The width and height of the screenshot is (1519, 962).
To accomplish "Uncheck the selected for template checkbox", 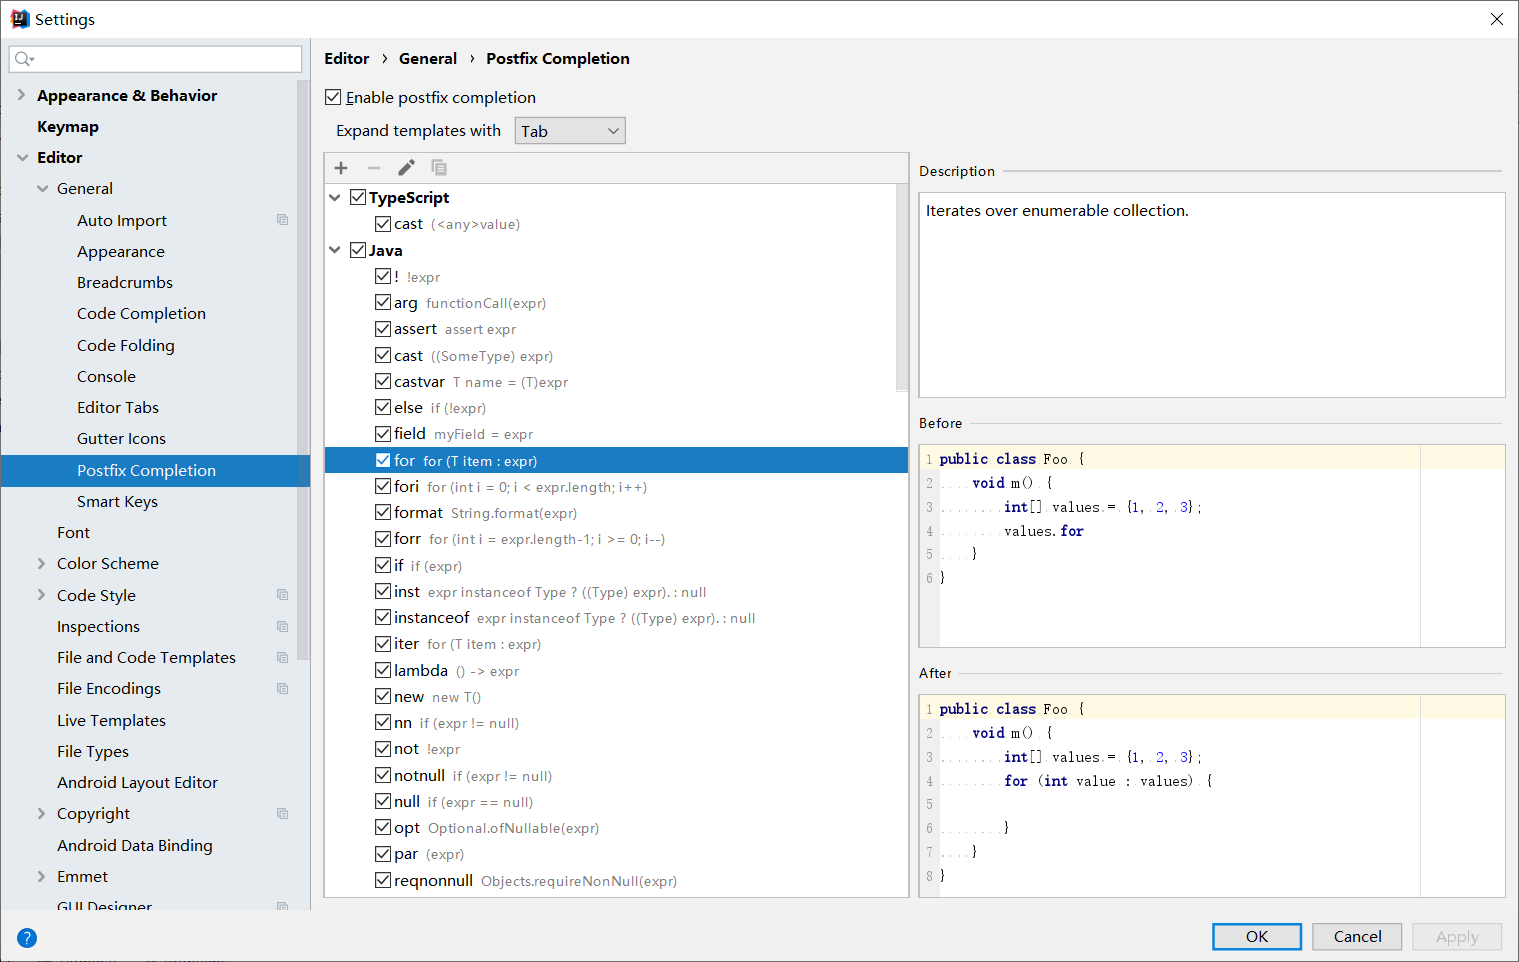I will 383,460.
